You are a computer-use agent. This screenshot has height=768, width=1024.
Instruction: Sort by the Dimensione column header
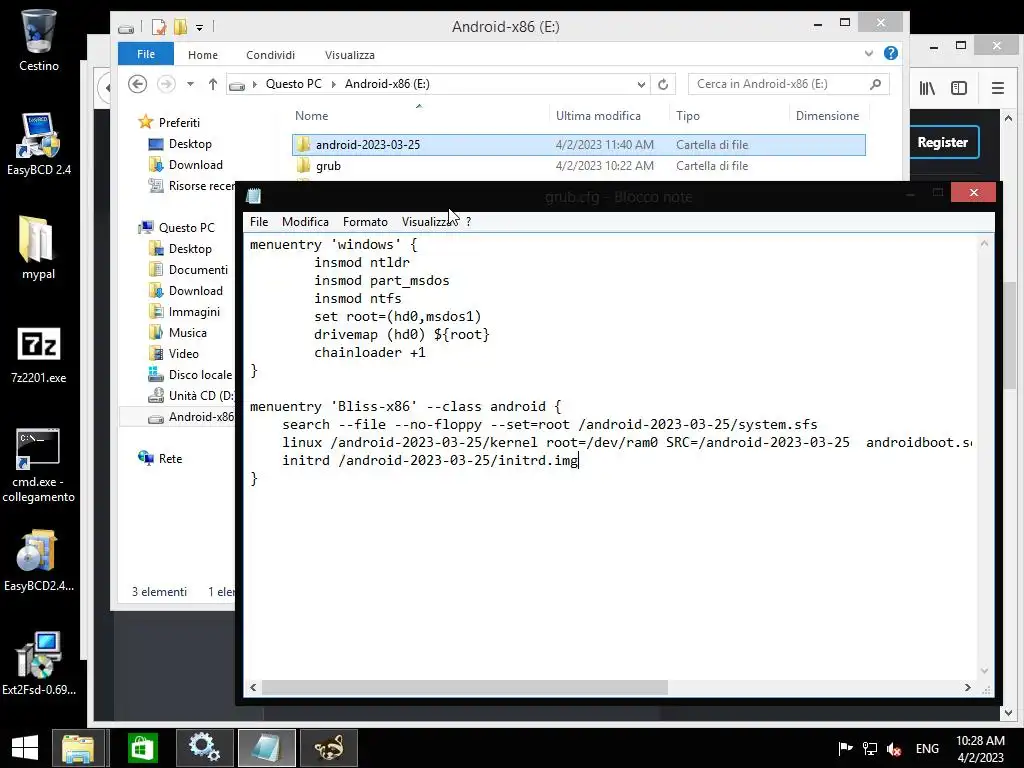(827, 116)
